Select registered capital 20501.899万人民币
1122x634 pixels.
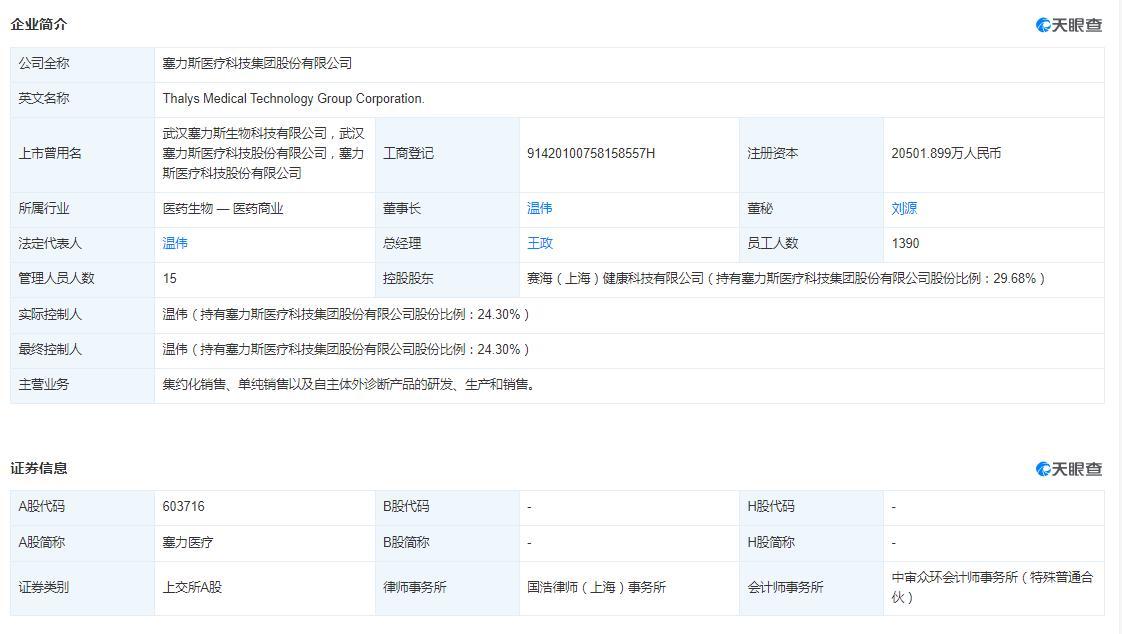coord(946,153)
